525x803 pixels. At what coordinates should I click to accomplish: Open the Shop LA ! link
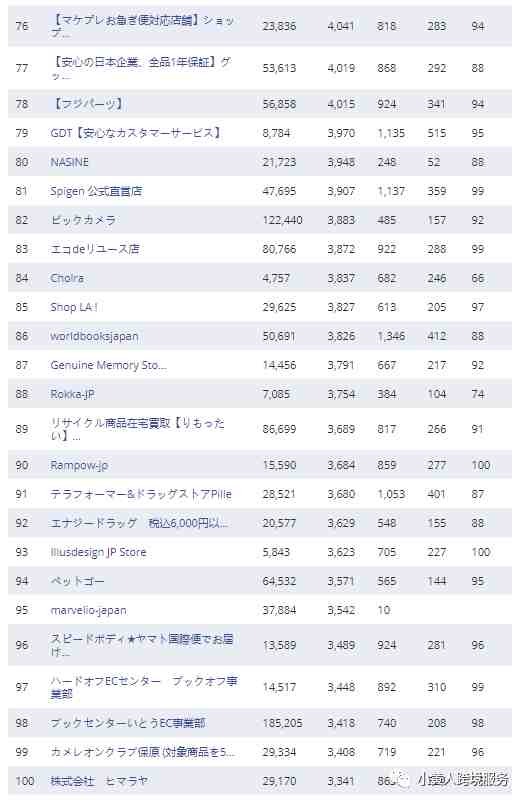[x=74, y=307]
